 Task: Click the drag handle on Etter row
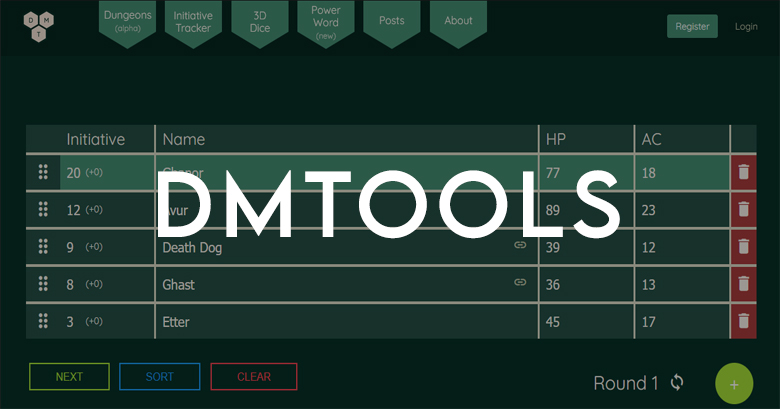(x=43, y=321)
